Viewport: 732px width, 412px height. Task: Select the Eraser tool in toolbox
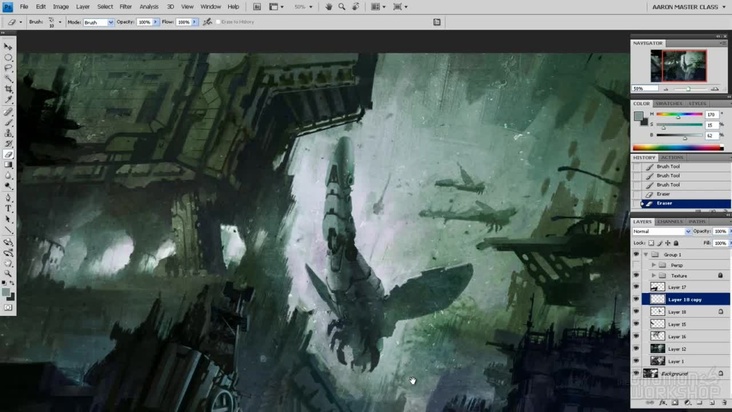[8, 154]
